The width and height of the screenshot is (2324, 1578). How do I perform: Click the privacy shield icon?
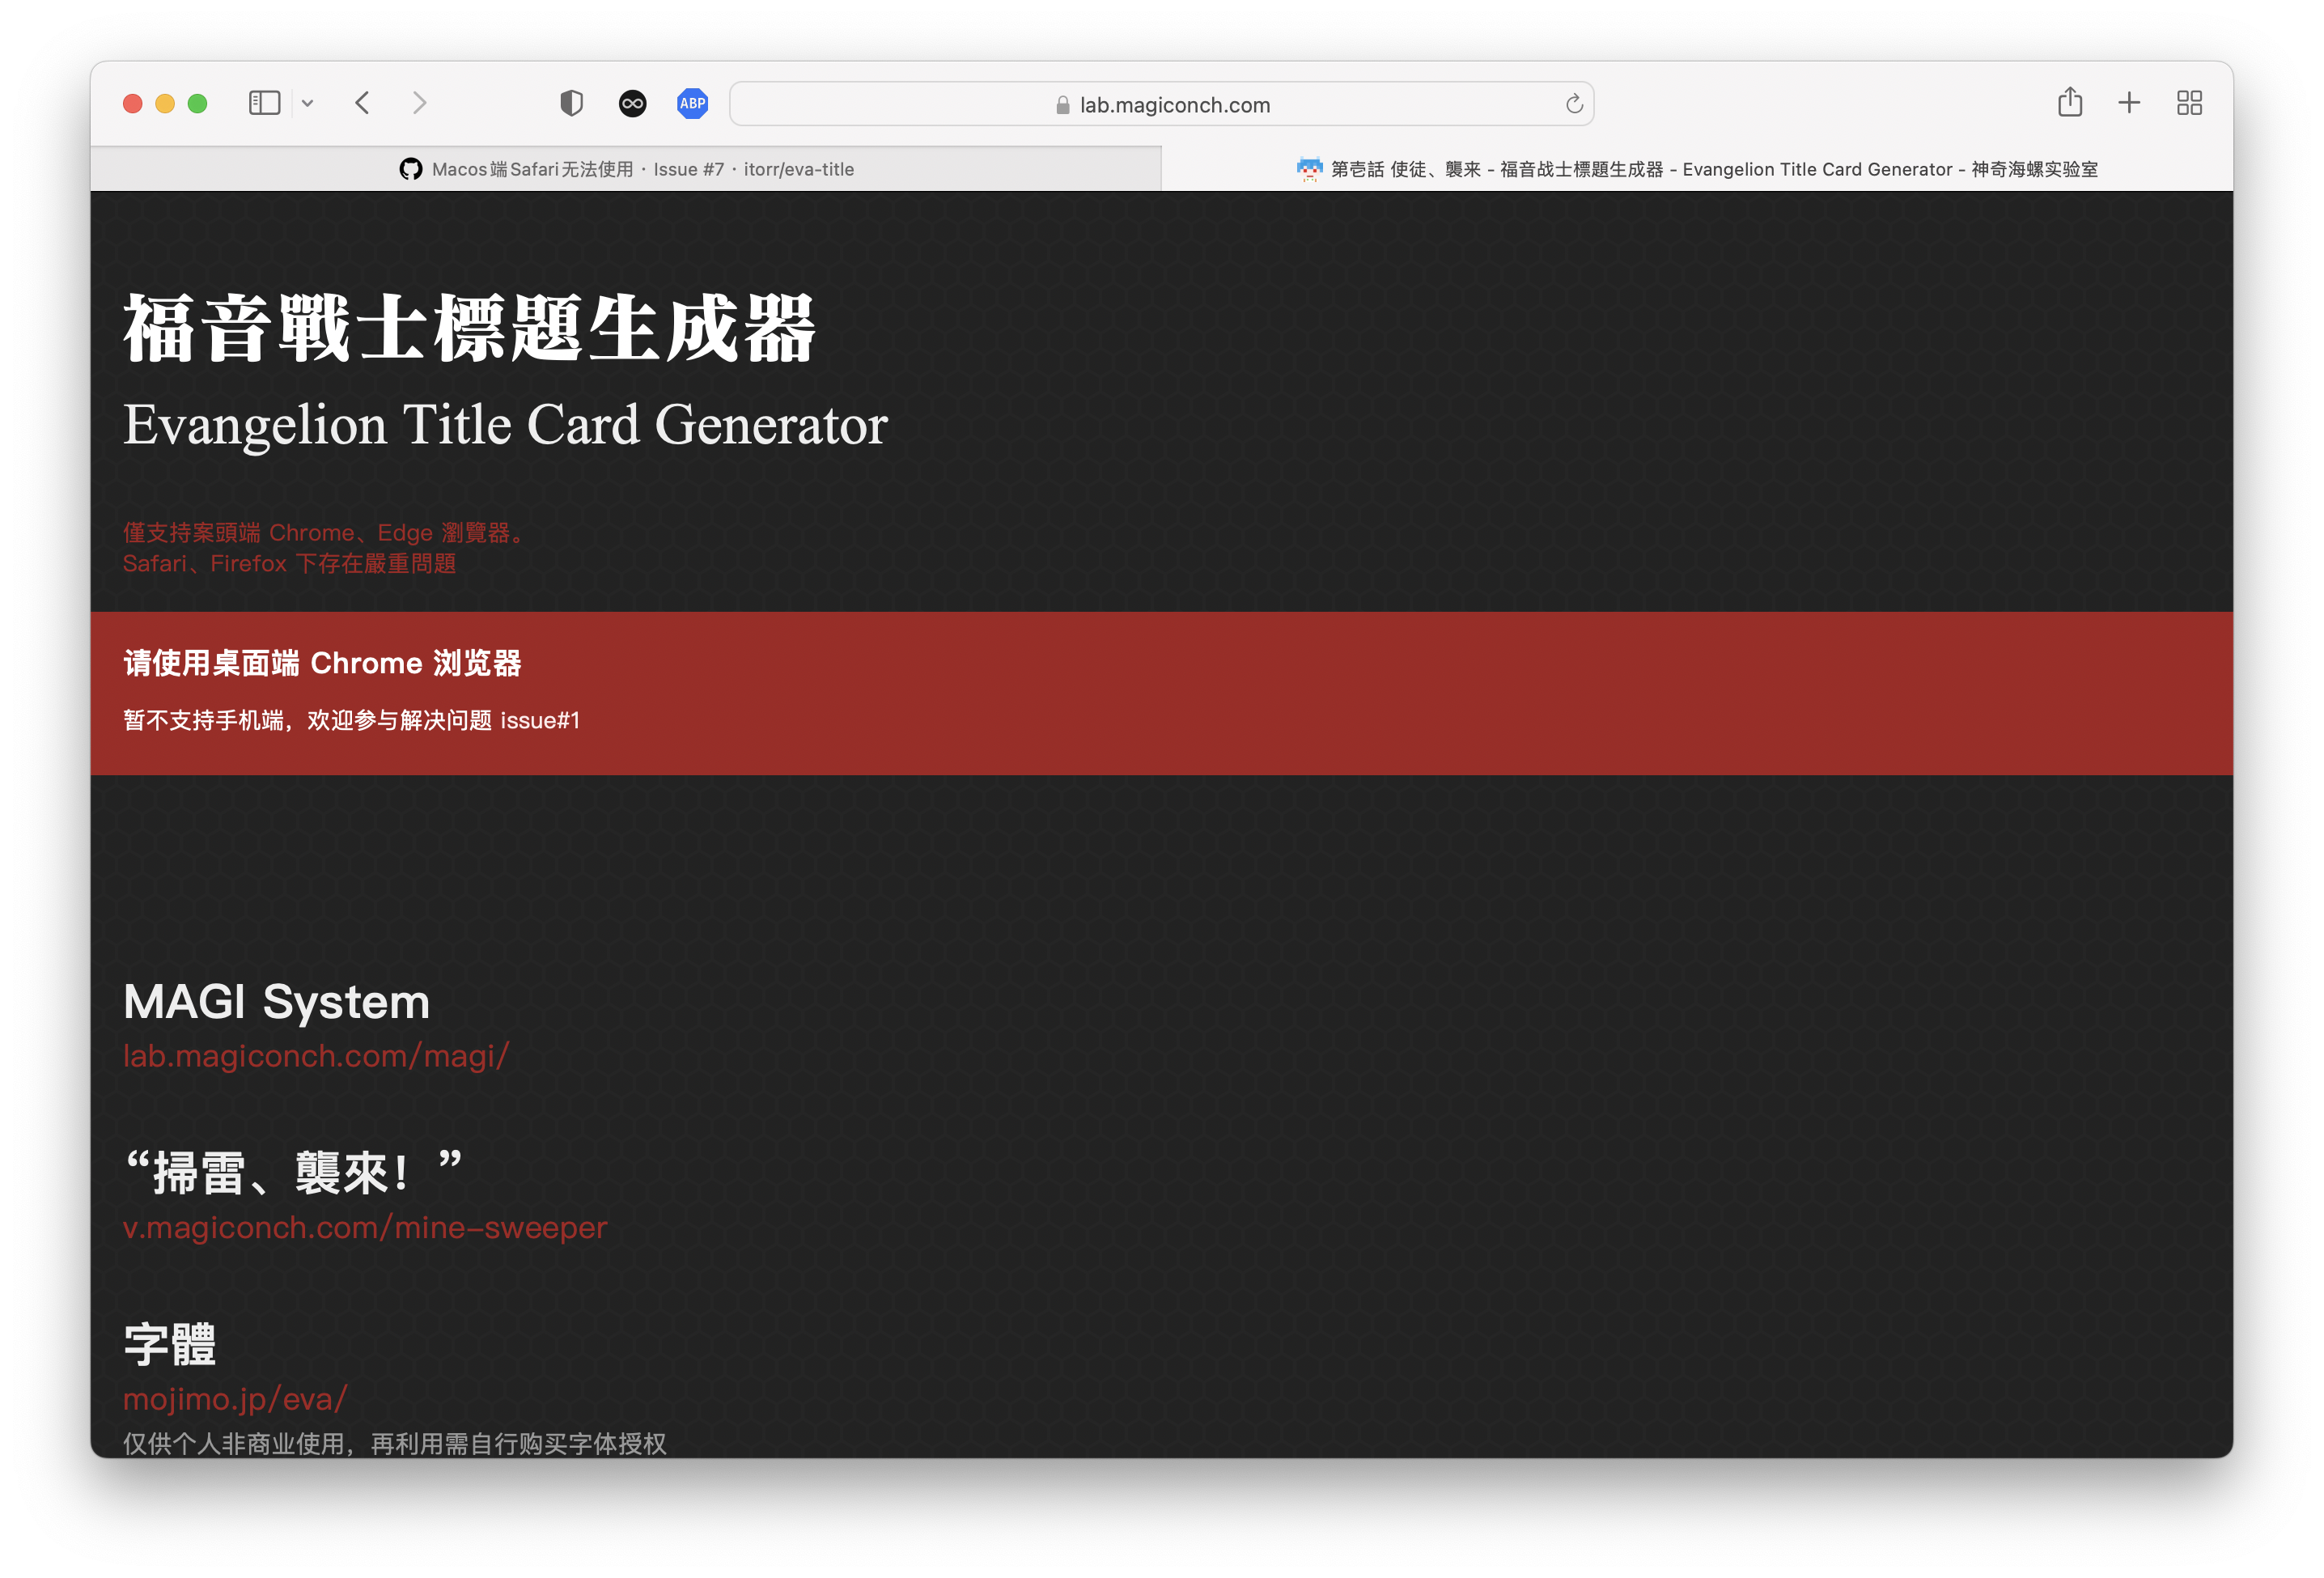click(x=571, y=103)
